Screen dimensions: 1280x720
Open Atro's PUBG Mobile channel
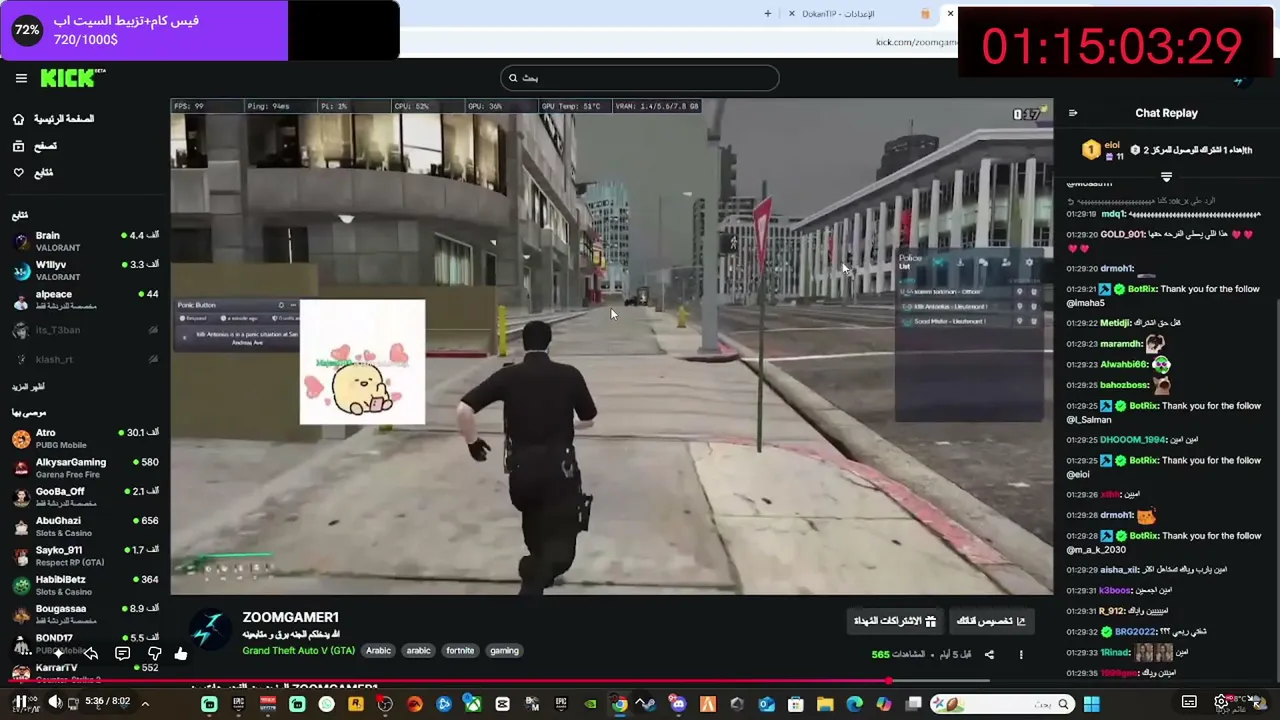85,438
